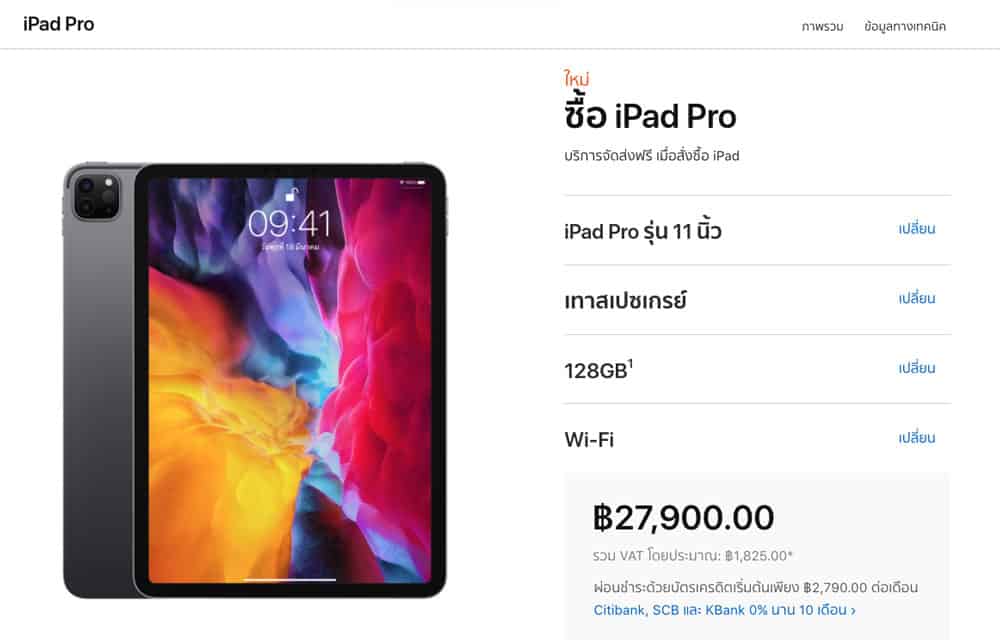
Task: Click the 128GB storage row label
Action: pos(598,370)
